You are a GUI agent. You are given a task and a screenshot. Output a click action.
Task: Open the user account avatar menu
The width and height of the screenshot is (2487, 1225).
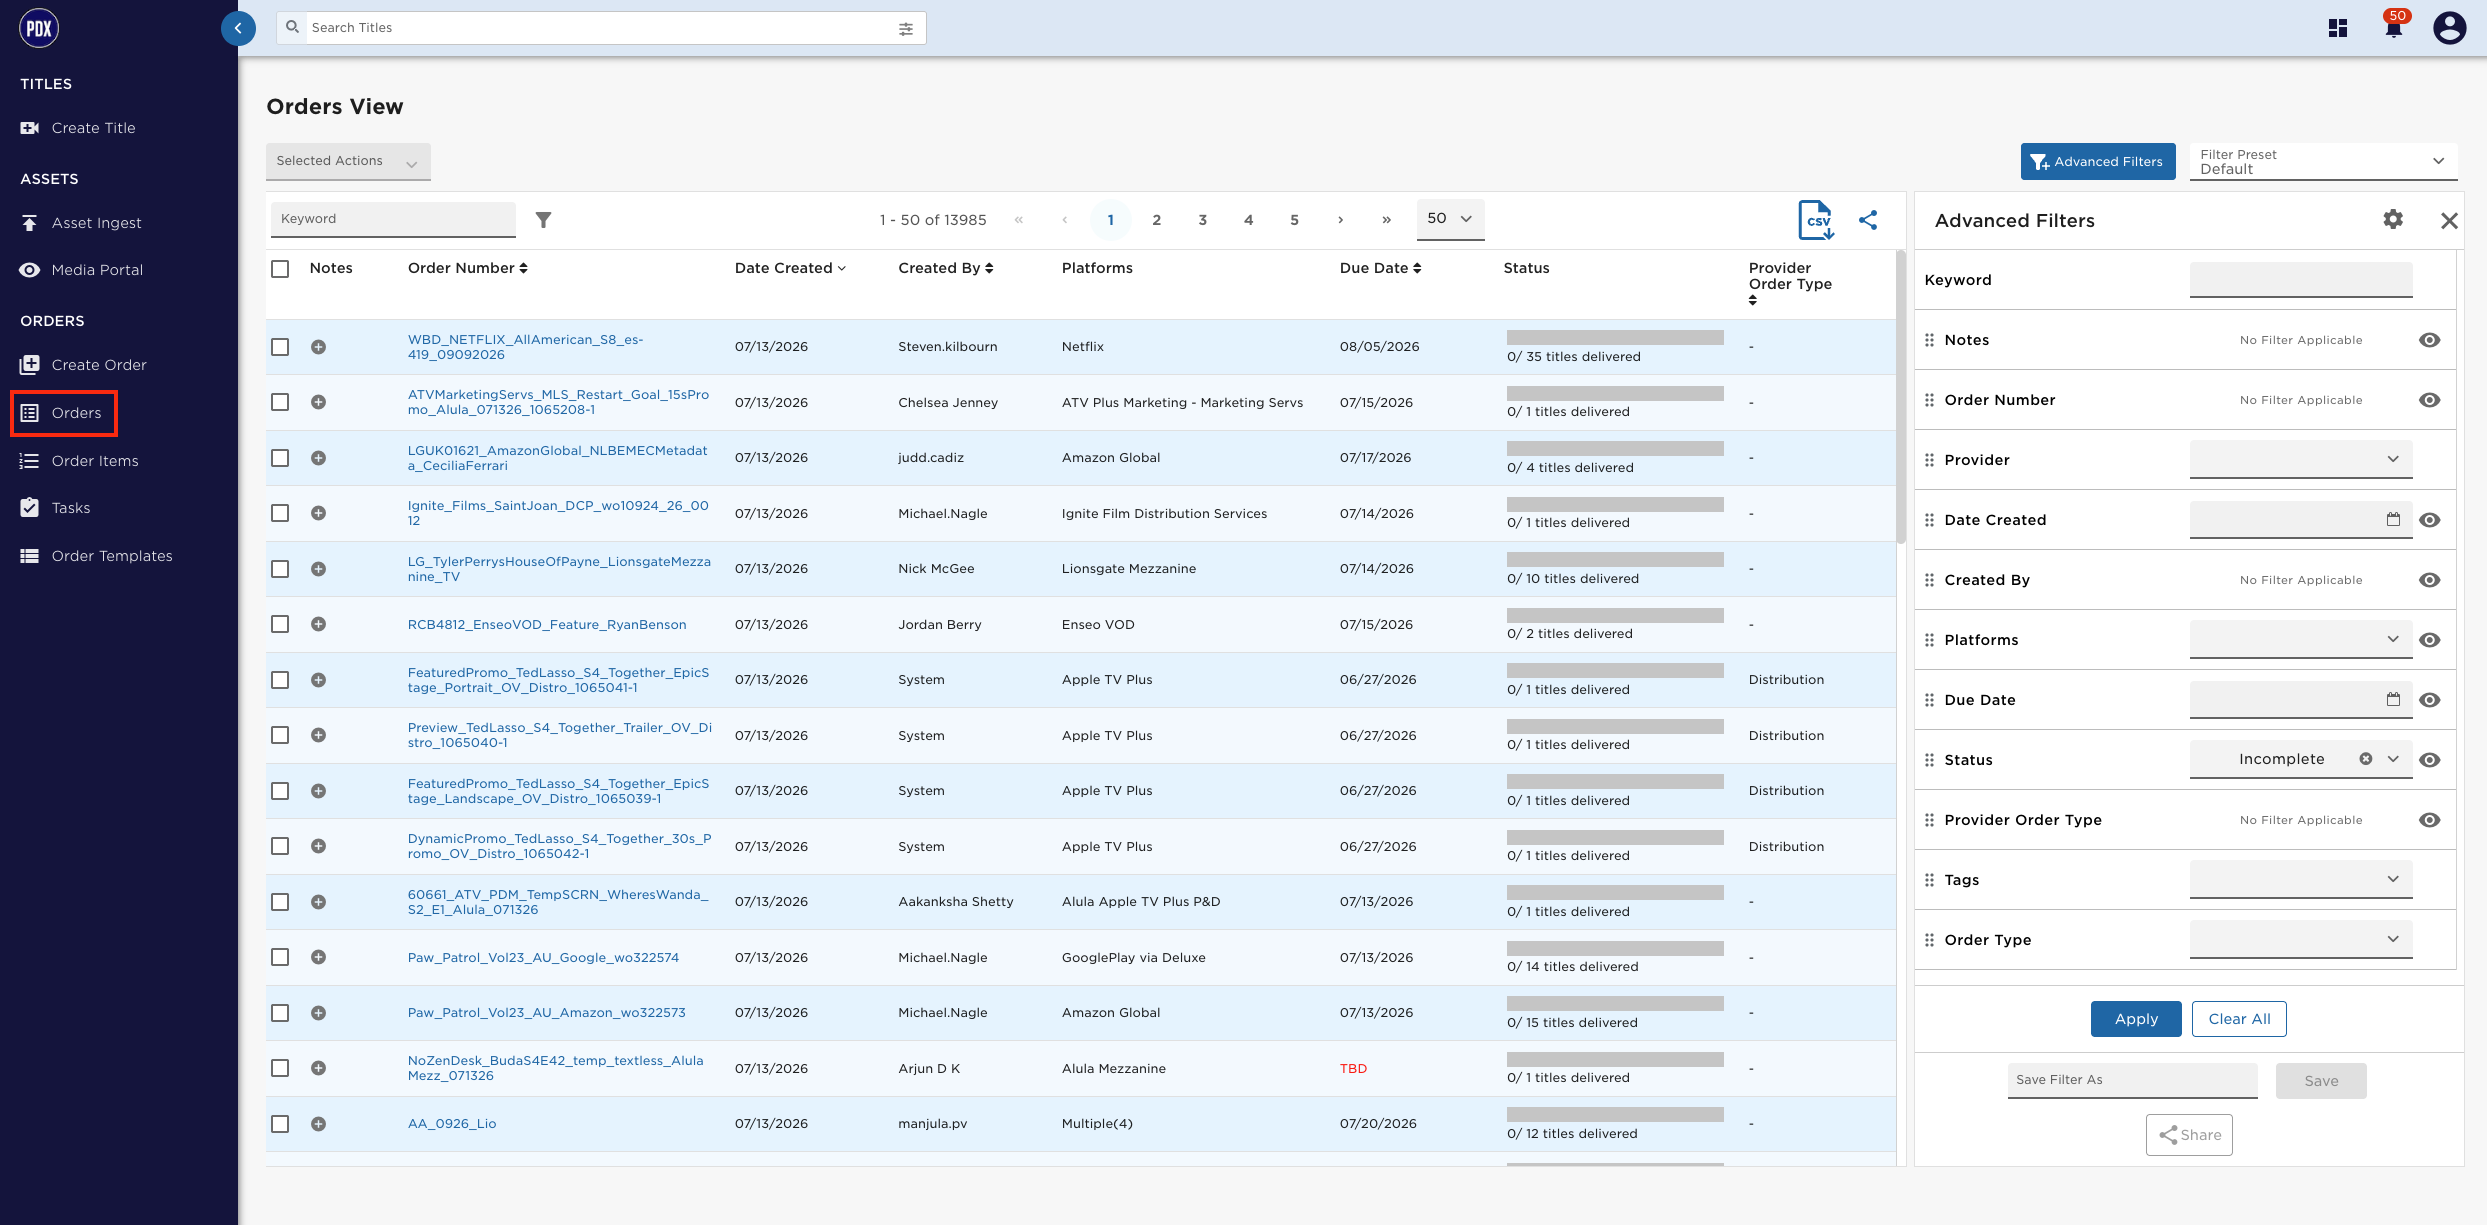click(x=2450, y=28)
